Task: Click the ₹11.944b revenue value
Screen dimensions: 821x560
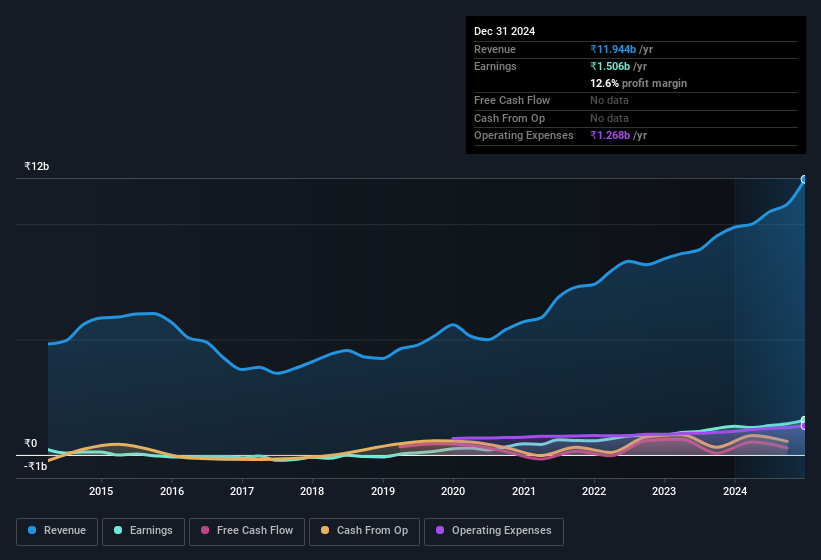Action: (613, 49)
